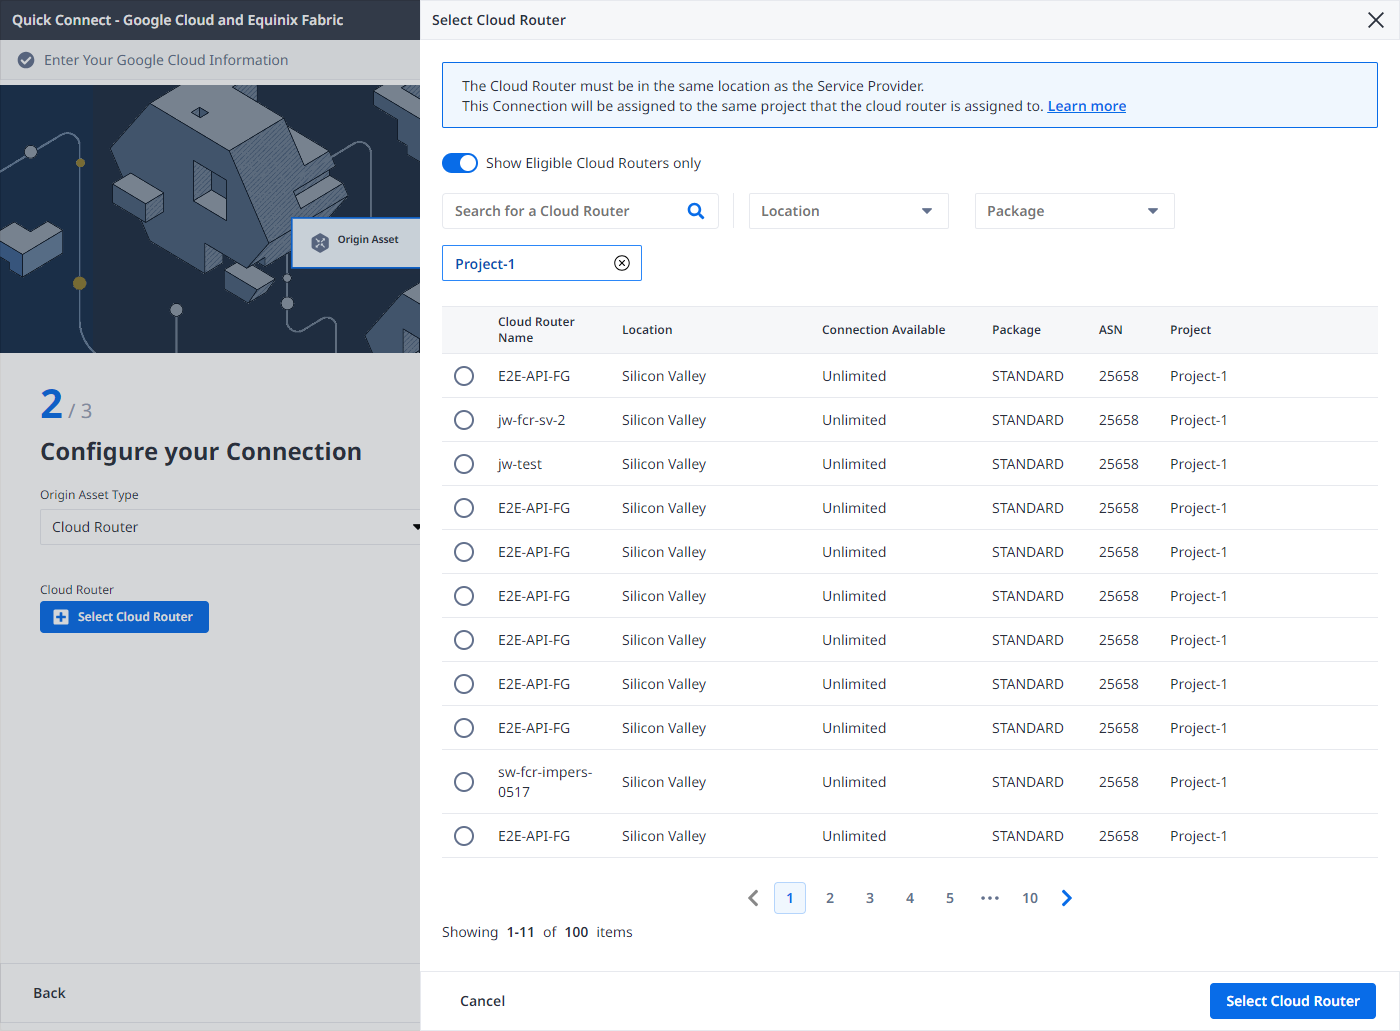The image size is (1400, 1031).
Task: Click the Cloud Router Name column header
Action: [536, 330]
